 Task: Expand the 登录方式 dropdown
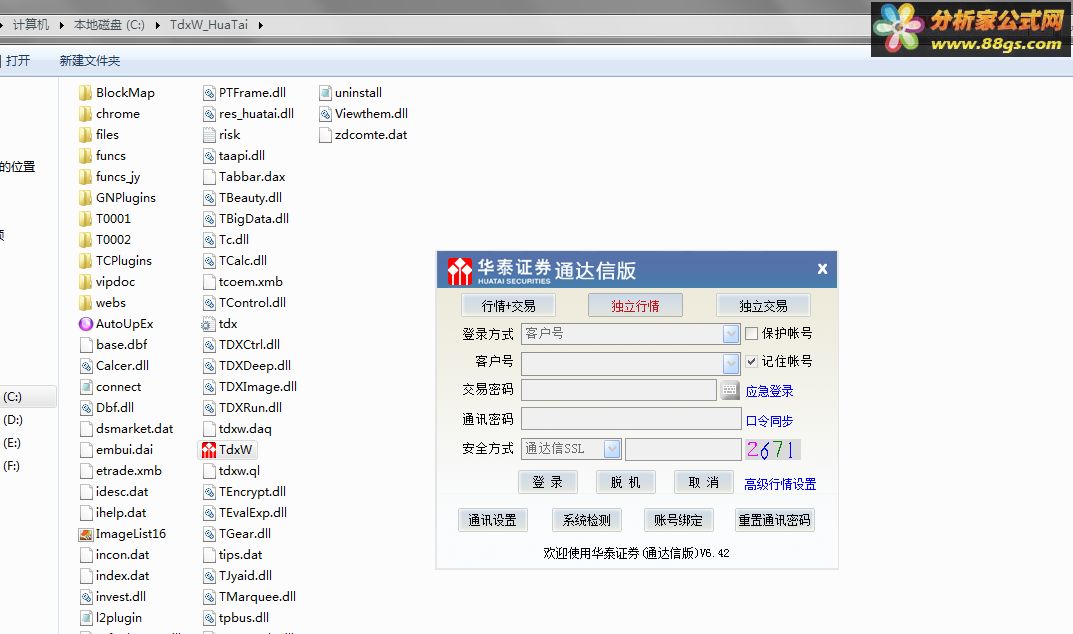pyautogui.click(x=731, y=333)
